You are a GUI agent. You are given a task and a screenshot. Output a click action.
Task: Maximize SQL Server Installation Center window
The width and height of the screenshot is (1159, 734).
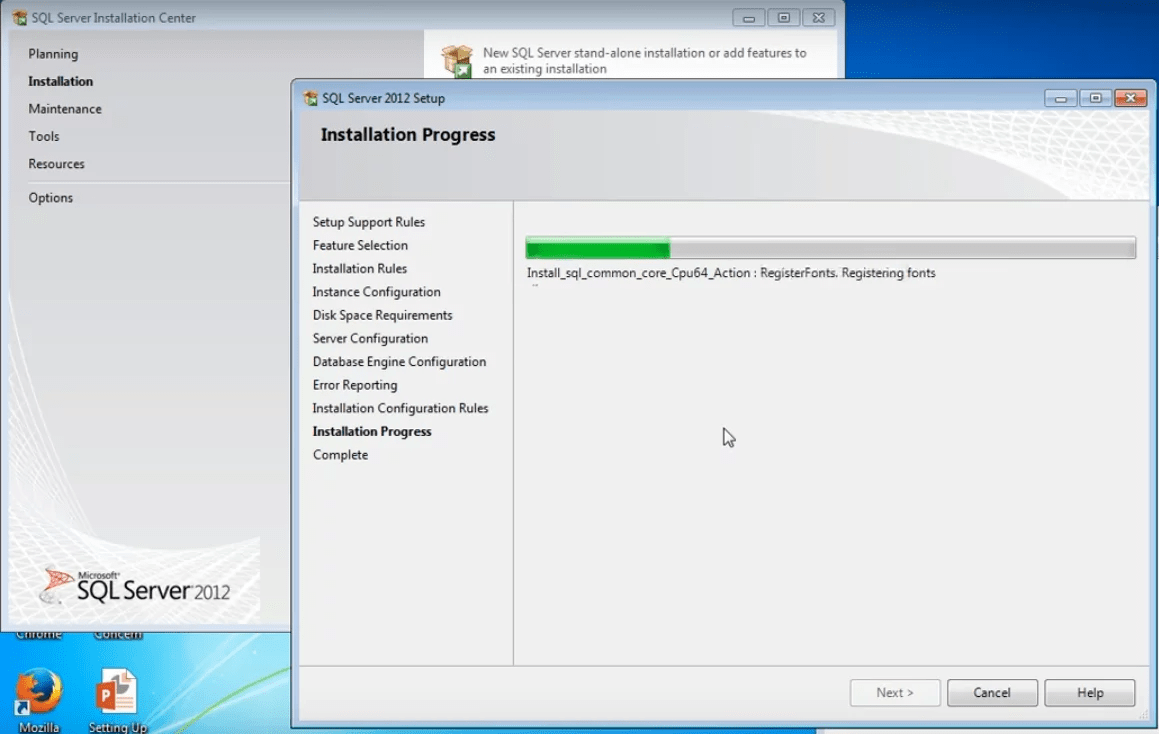(x=784, y=18)
